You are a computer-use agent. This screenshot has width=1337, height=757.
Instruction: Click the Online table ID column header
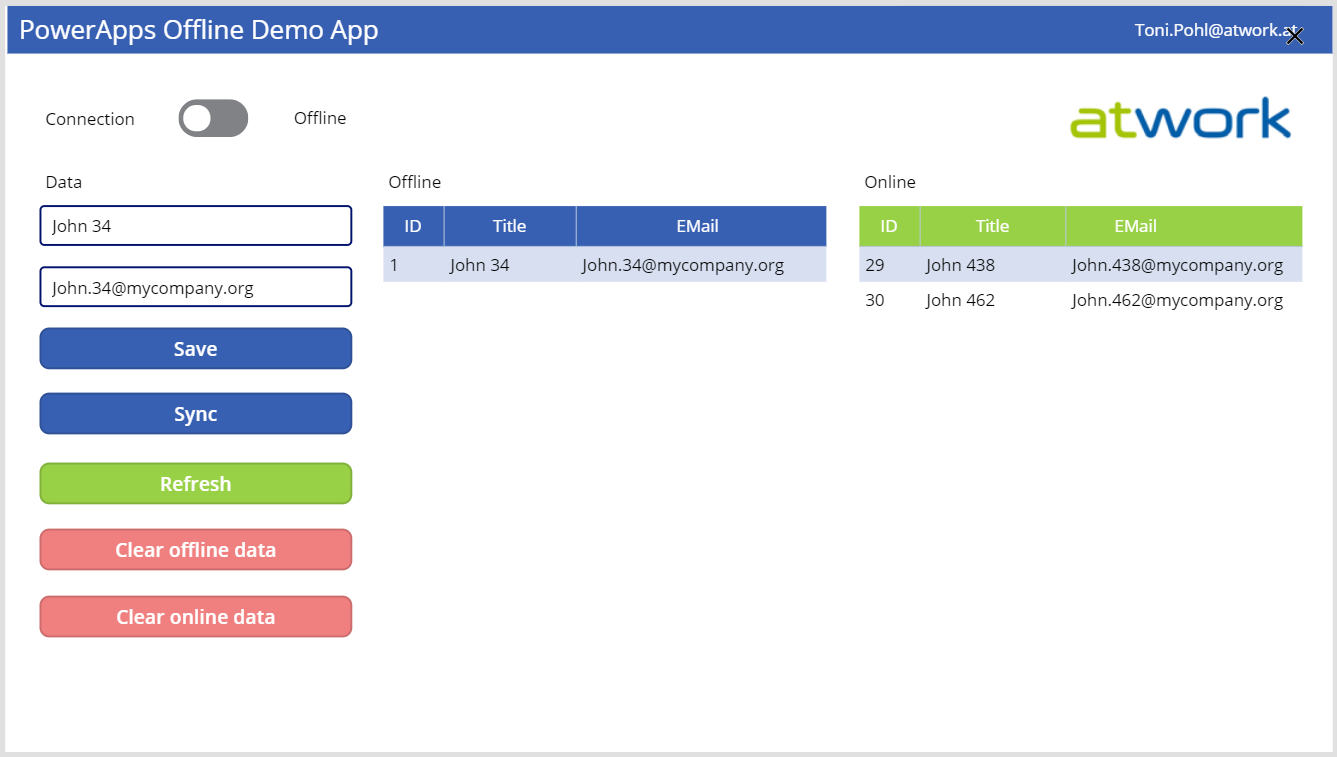tap(889, 226)
